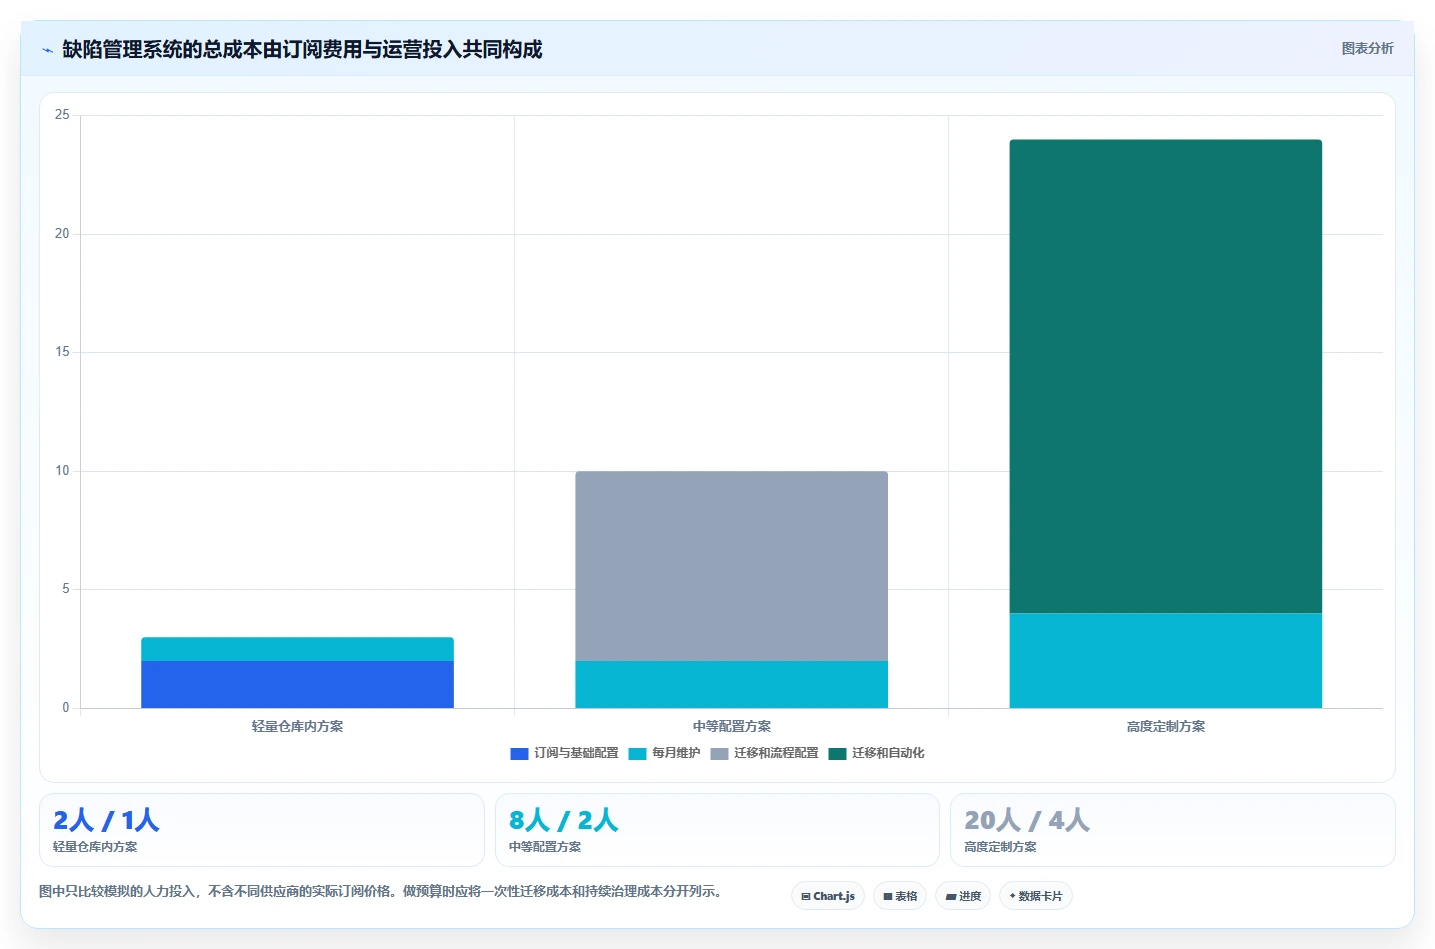Click the y-axis tick value 5
1435x949 pixels.
click(66, 589)
